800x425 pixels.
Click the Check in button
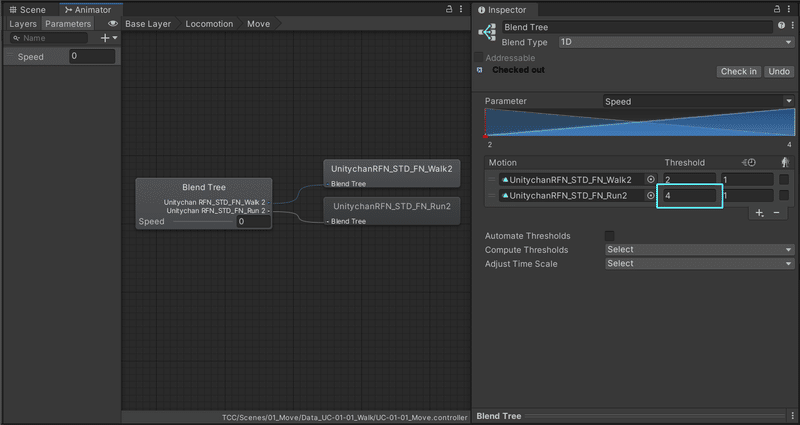point(739,72)
